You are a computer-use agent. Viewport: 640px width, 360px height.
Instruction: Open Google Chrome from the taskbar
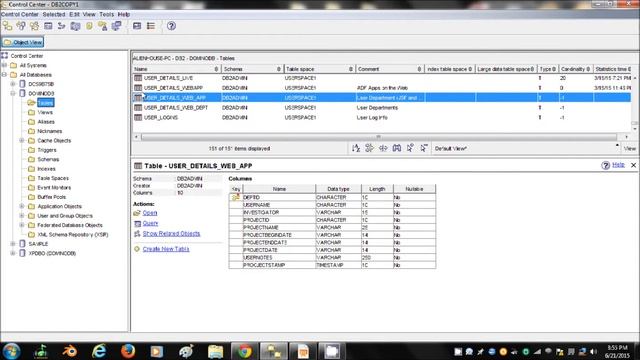[x=244, y=351]
